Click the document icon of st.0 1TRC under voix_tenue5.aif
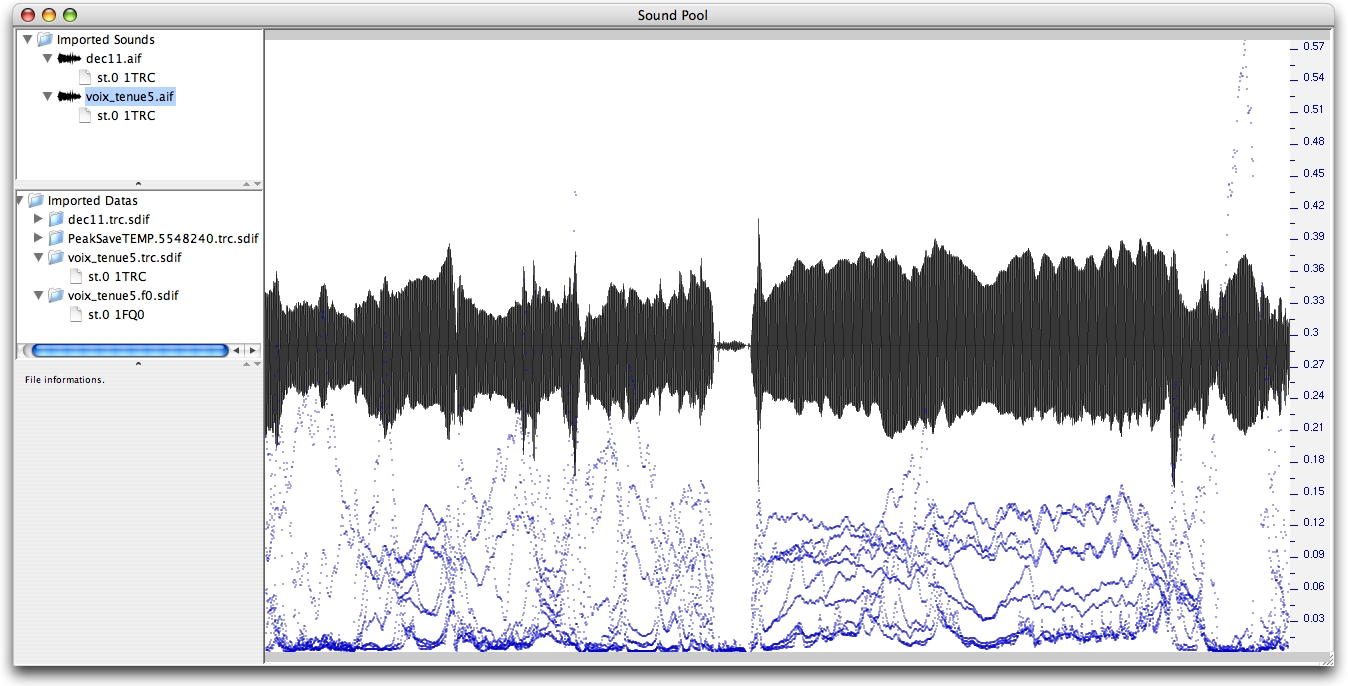1348x686 pixels. click(86, 116)
